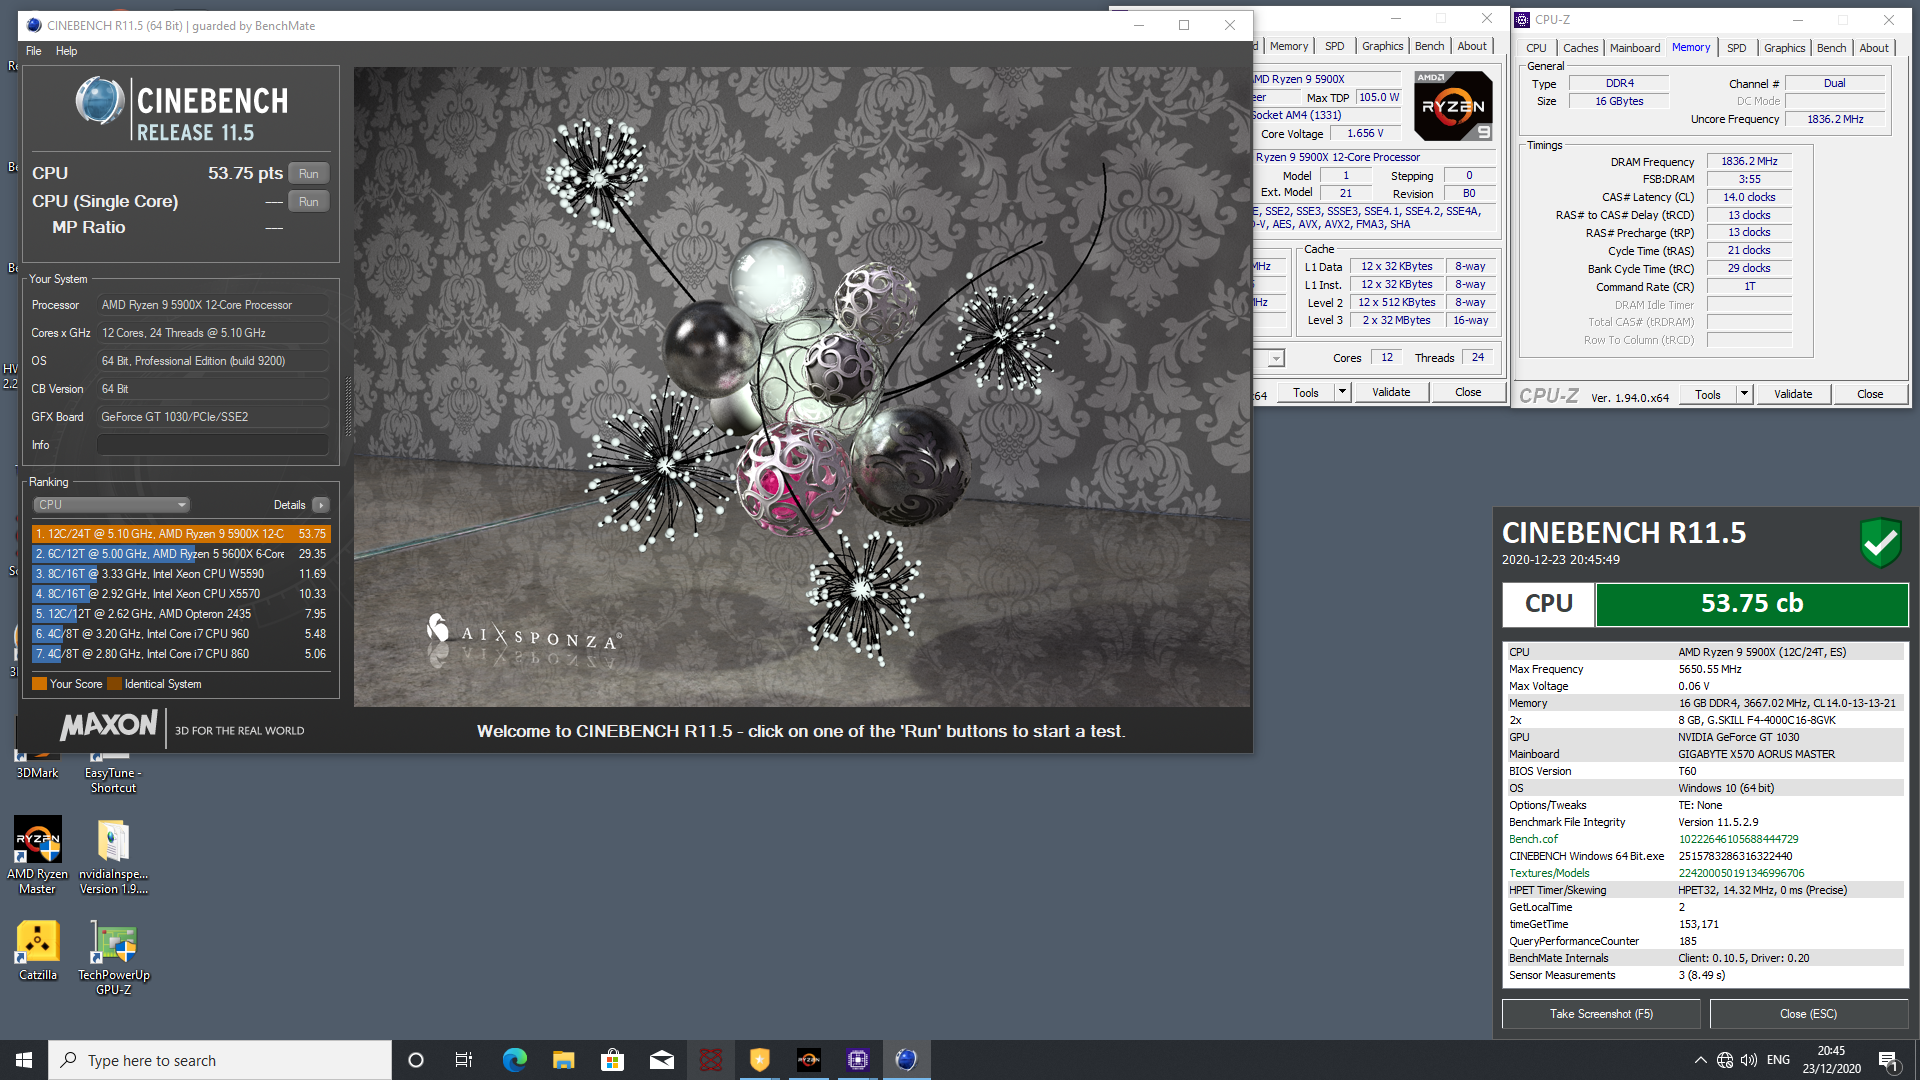The width and height of the screenshot is (1920, 1080).
Task: Open the 3DMark desktop shortcut
Action: tap(37, 765)
